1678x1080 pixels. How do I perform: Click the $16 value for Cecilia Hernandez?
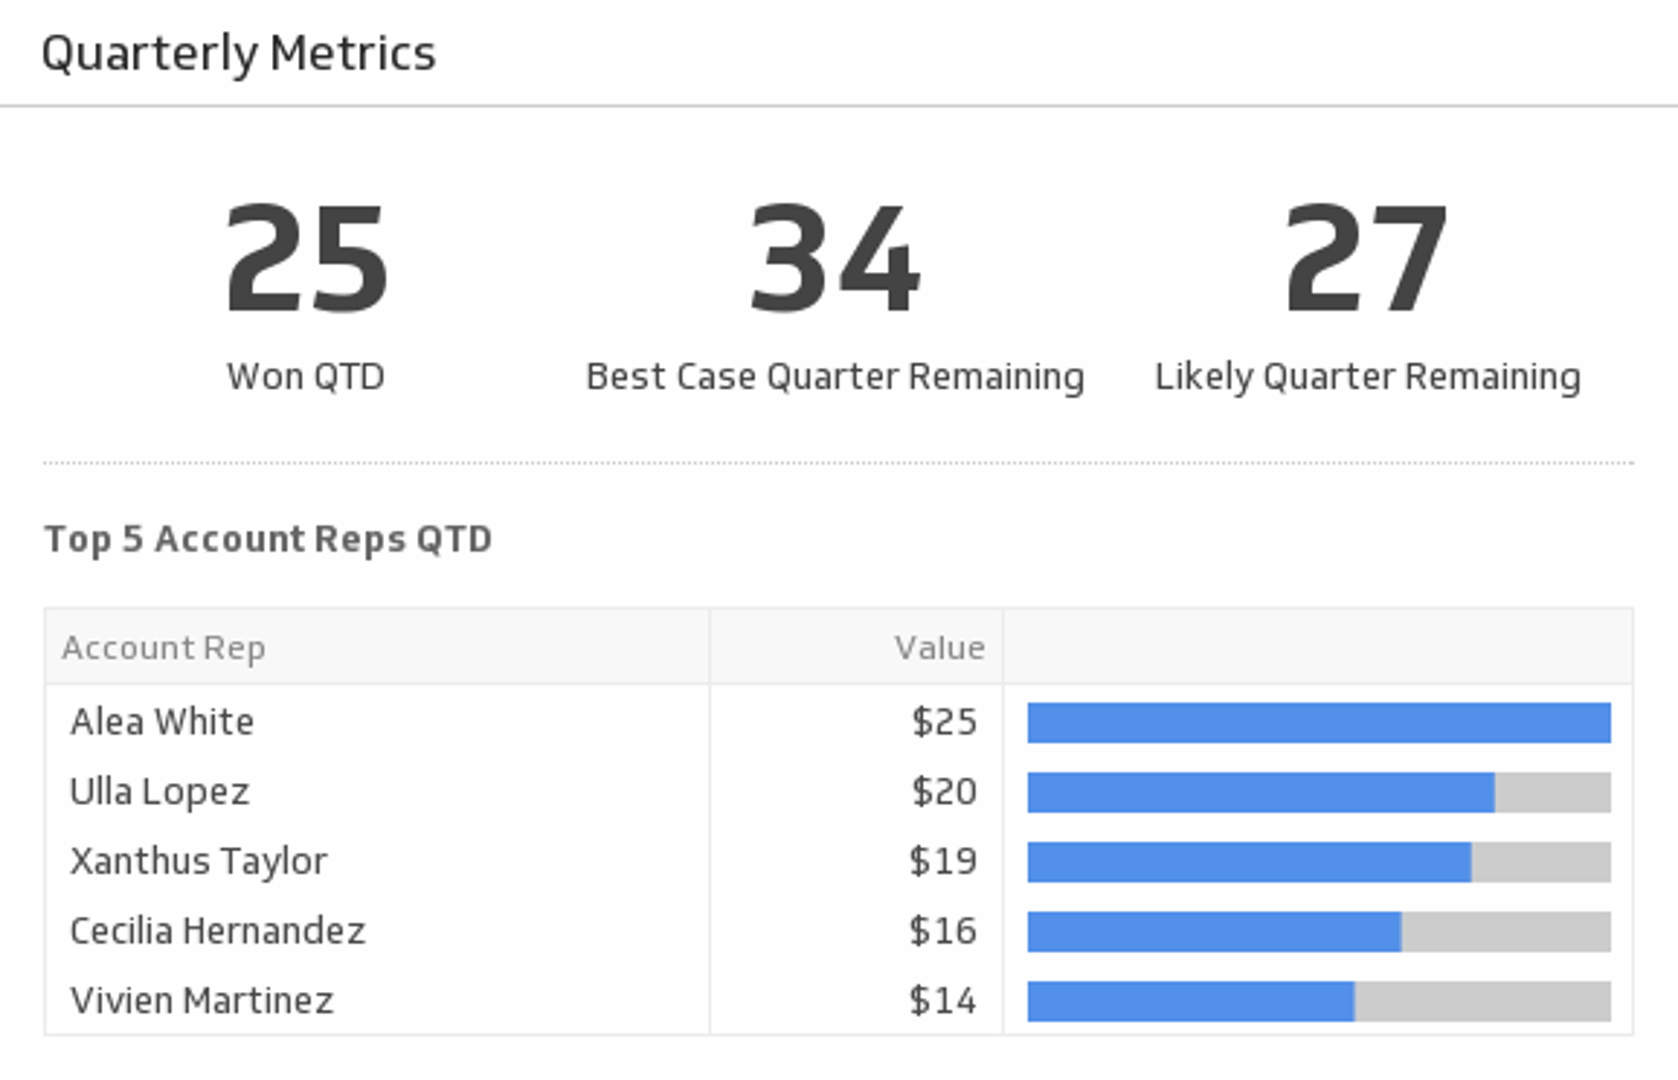coord(942,931)
